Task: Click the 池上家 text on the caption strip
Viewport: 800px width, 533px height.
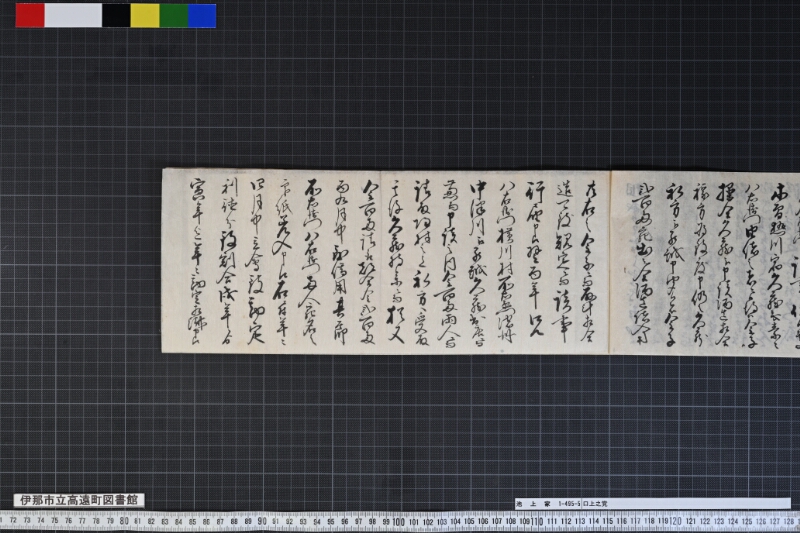Action: [533, 503]
